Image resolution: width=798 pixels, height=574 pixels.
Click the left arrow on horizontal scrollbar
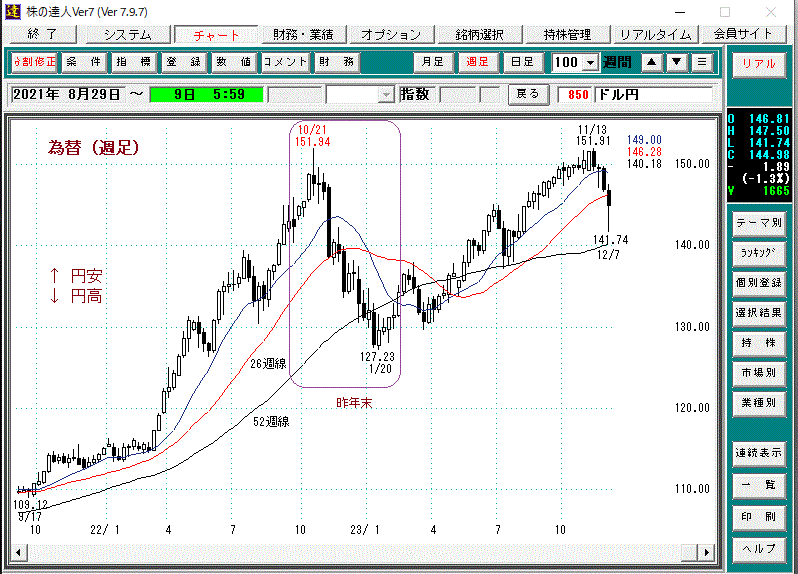coord(16,553)
